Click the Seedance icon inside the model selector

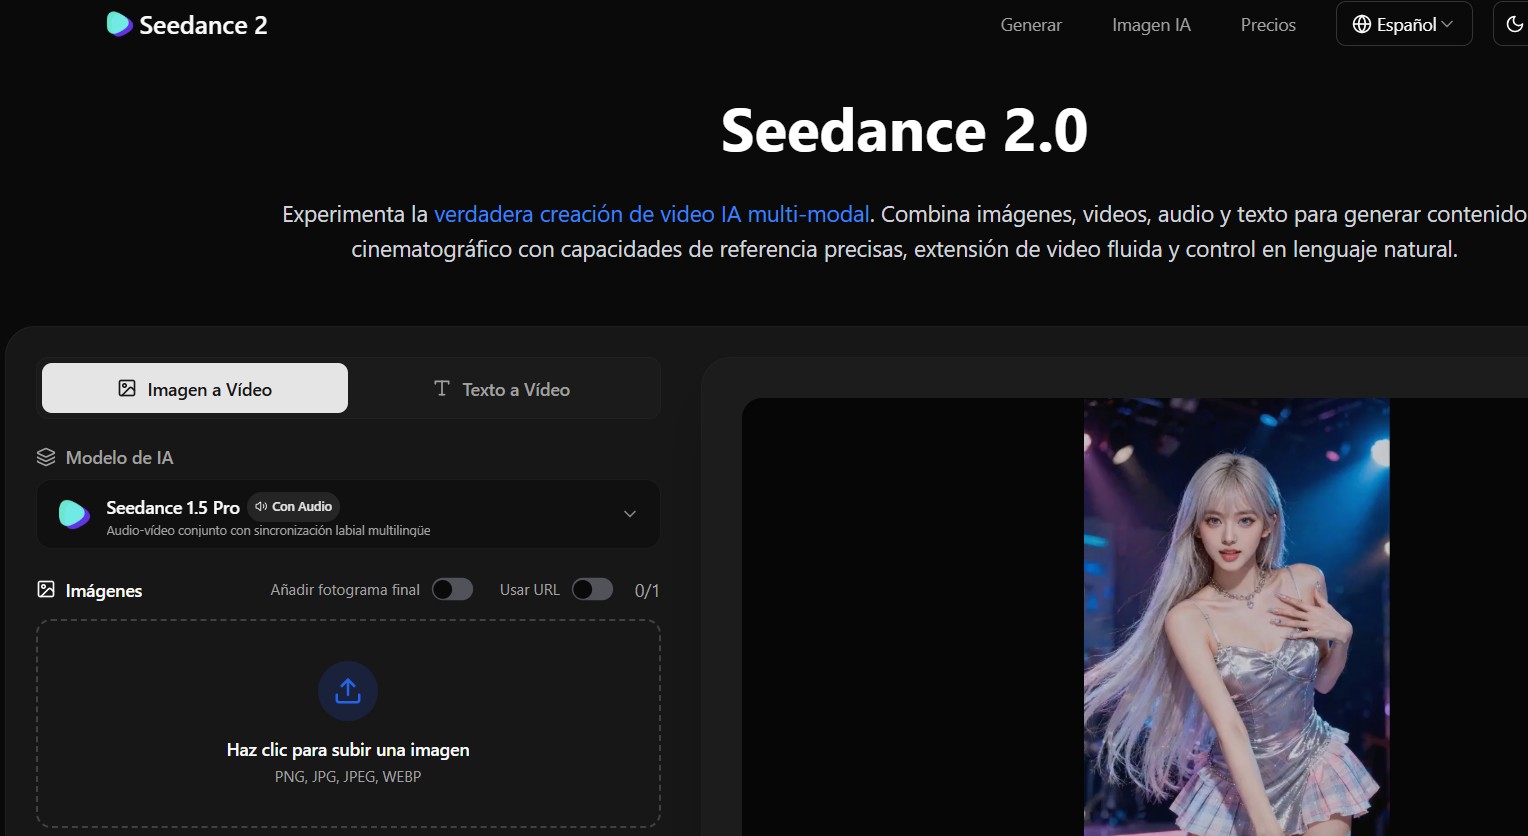coord(73,514)
